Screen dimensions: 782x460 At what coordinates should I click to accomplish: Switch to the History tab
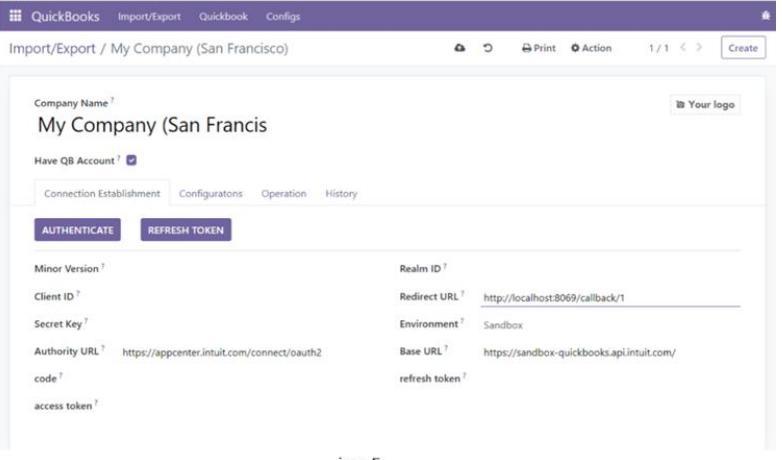point(341,194)
